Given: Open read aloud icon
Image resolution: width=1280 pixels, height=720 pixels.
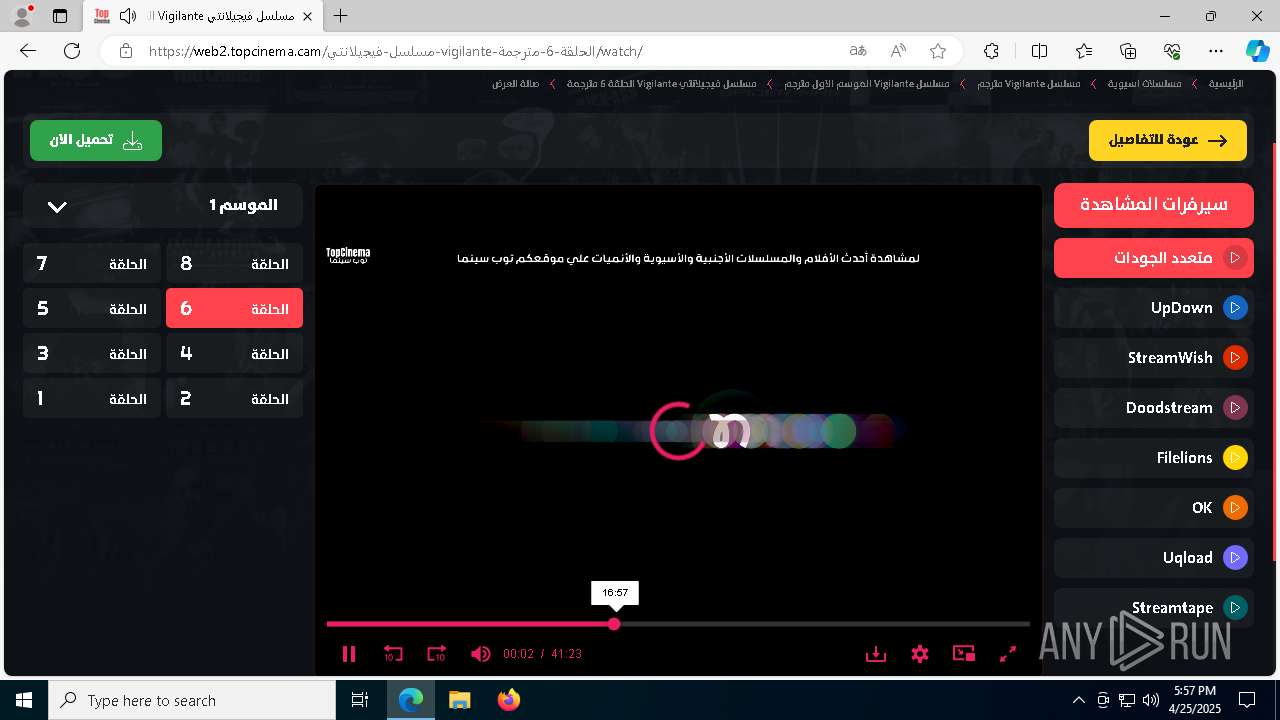Looking at the screenshot, I should [898, 51].
